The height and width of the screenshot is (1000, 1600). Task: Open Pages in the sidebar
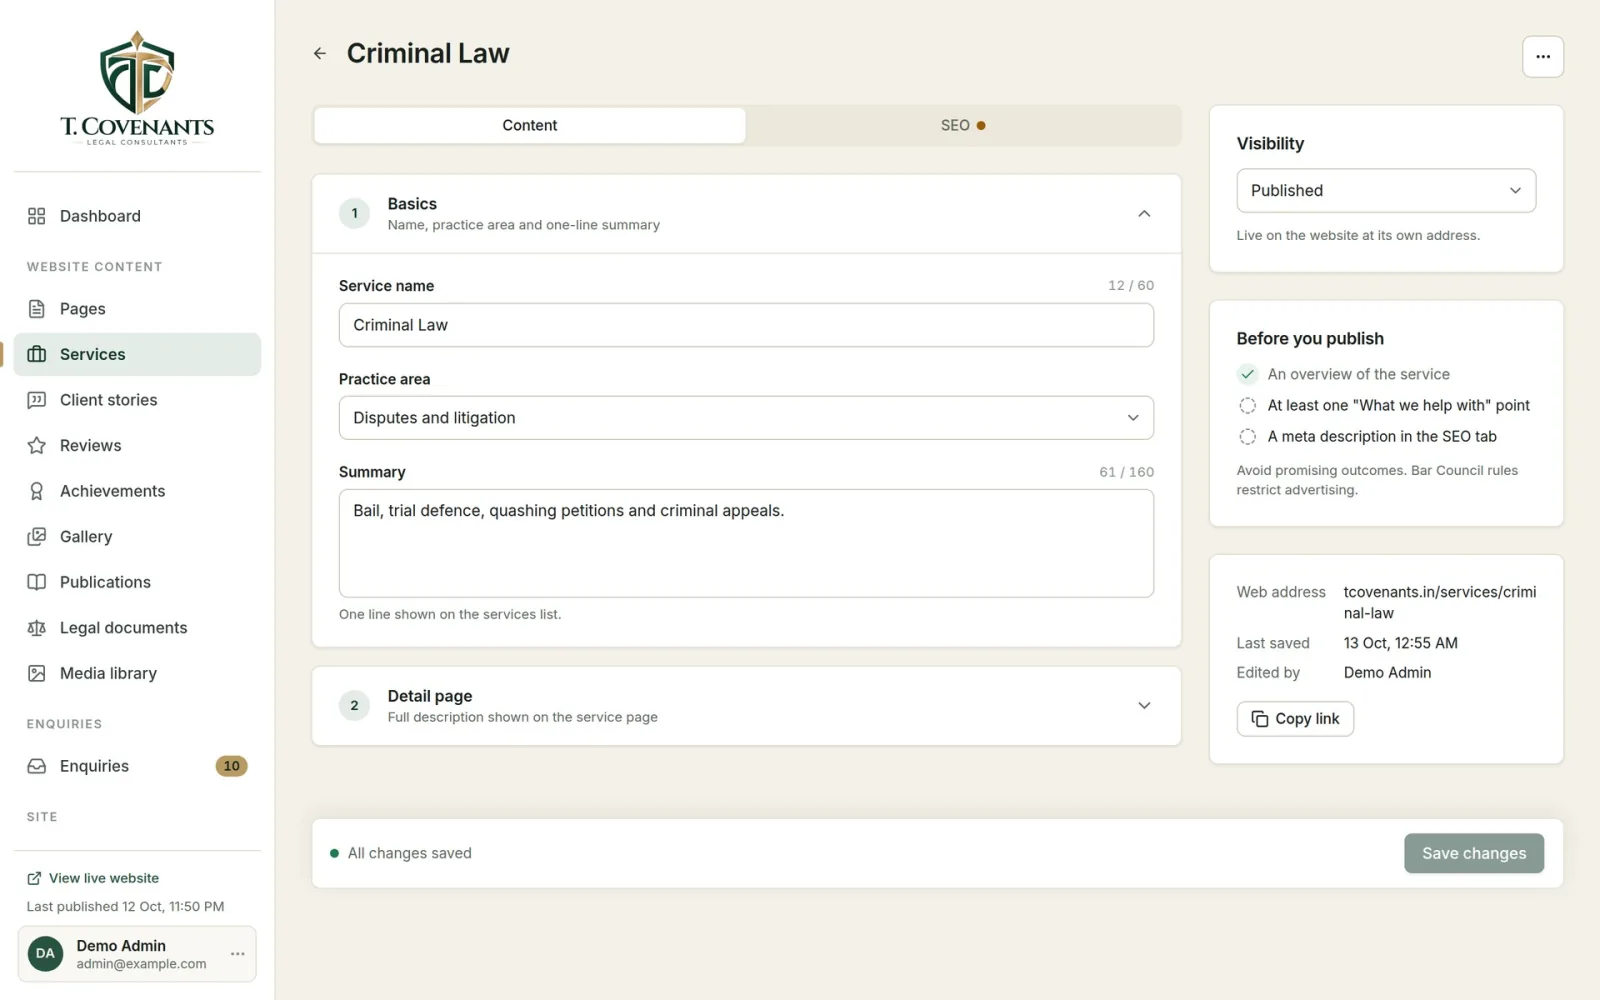137,309
